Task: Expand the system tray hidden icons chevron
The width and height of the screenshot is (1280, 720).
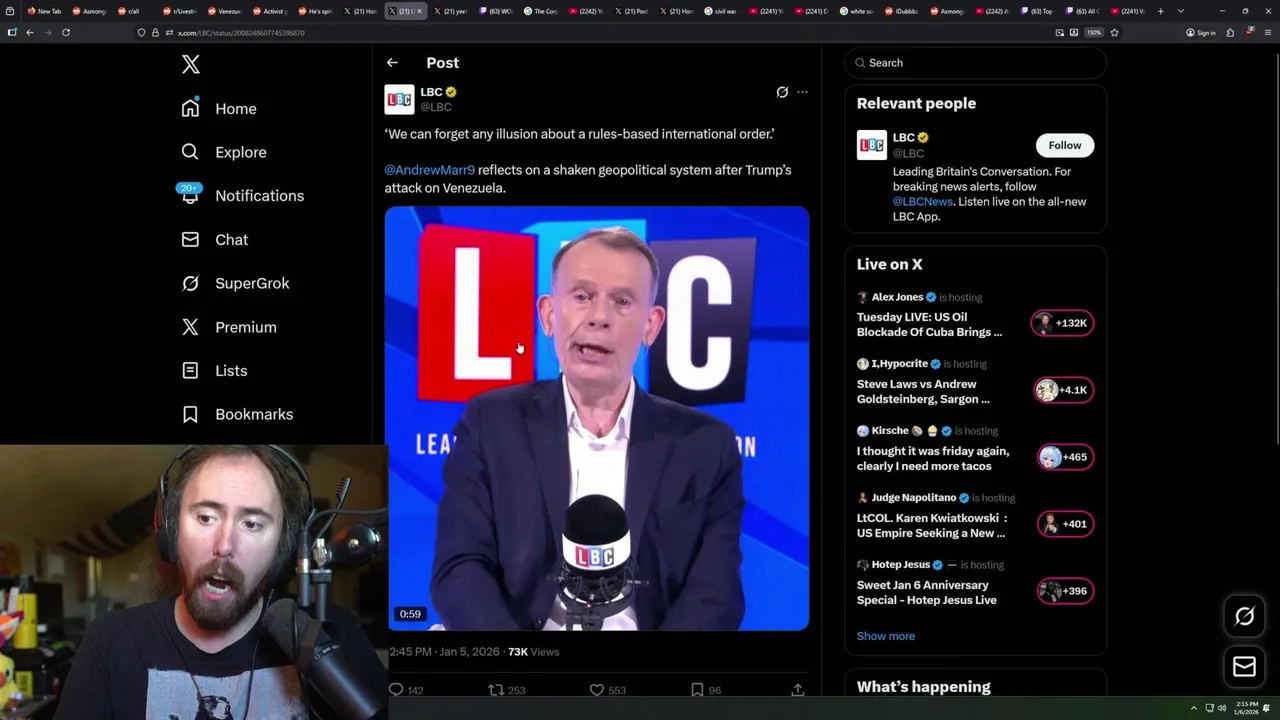Action: (1193, 708)
